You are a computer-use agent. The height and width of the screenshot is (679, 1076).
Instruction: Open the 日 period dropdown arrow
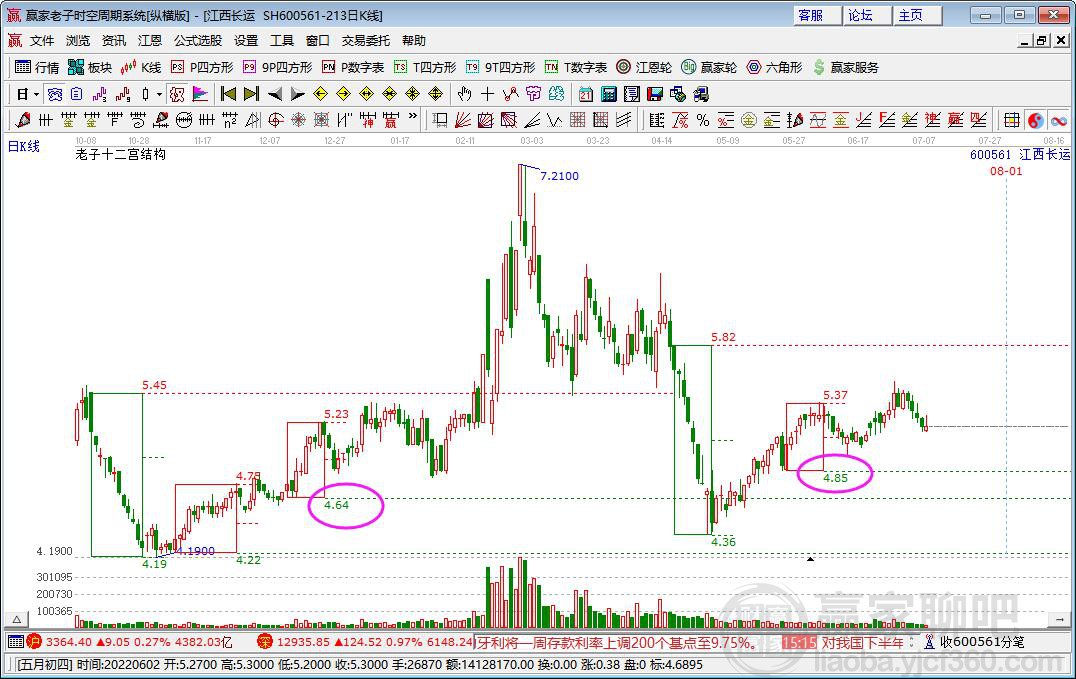tap(36, 94)
